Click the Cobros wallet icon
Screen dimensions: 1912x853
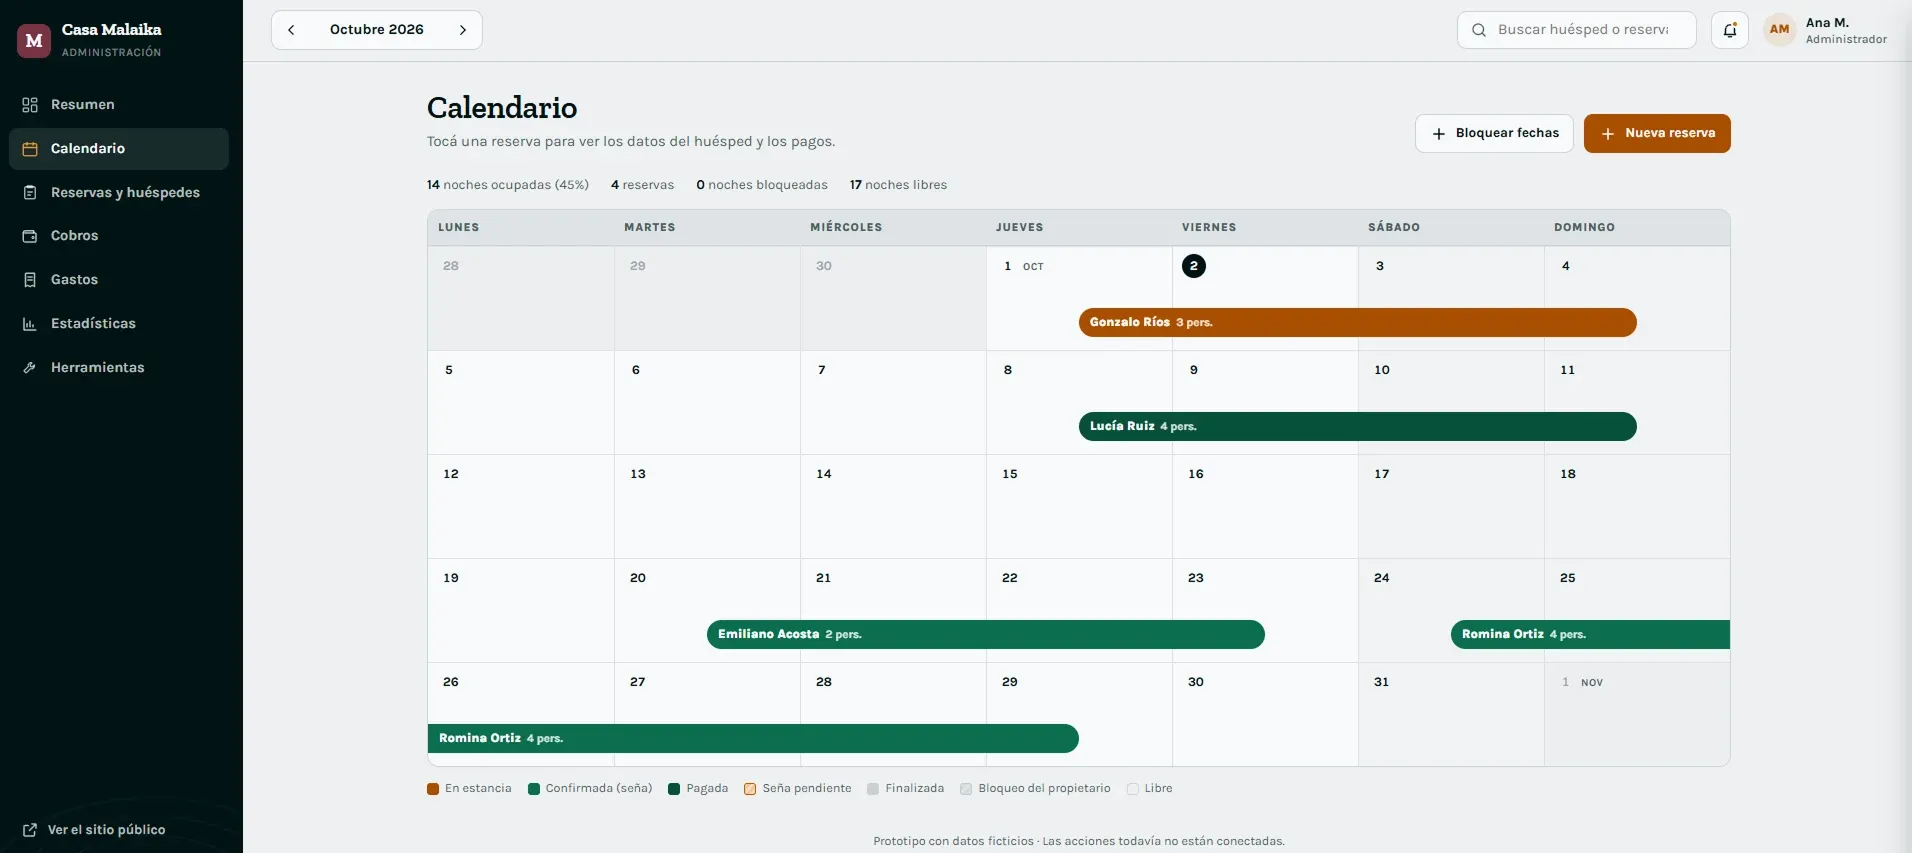click(x=30, y=236)
